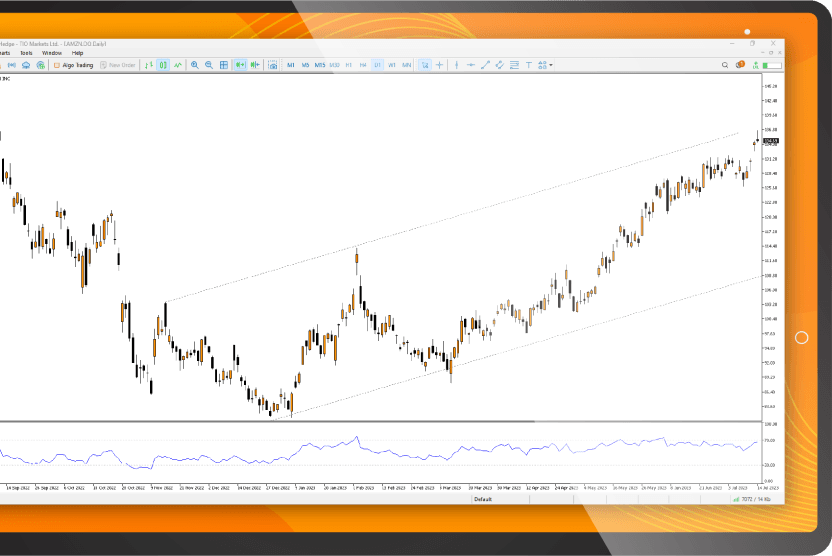
Task: Switch chart to candlesticks view
Action: point(163,65)
